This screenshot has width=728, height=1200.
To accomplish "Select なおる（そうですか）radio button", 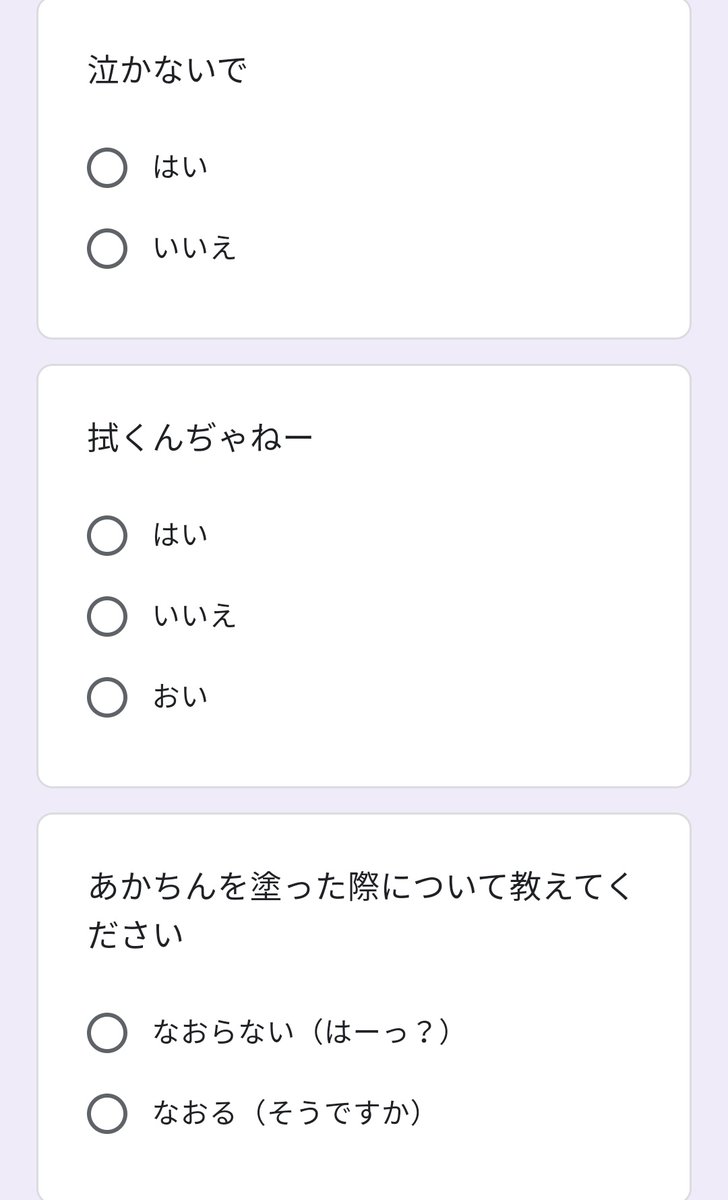I will coord(107,1113).
